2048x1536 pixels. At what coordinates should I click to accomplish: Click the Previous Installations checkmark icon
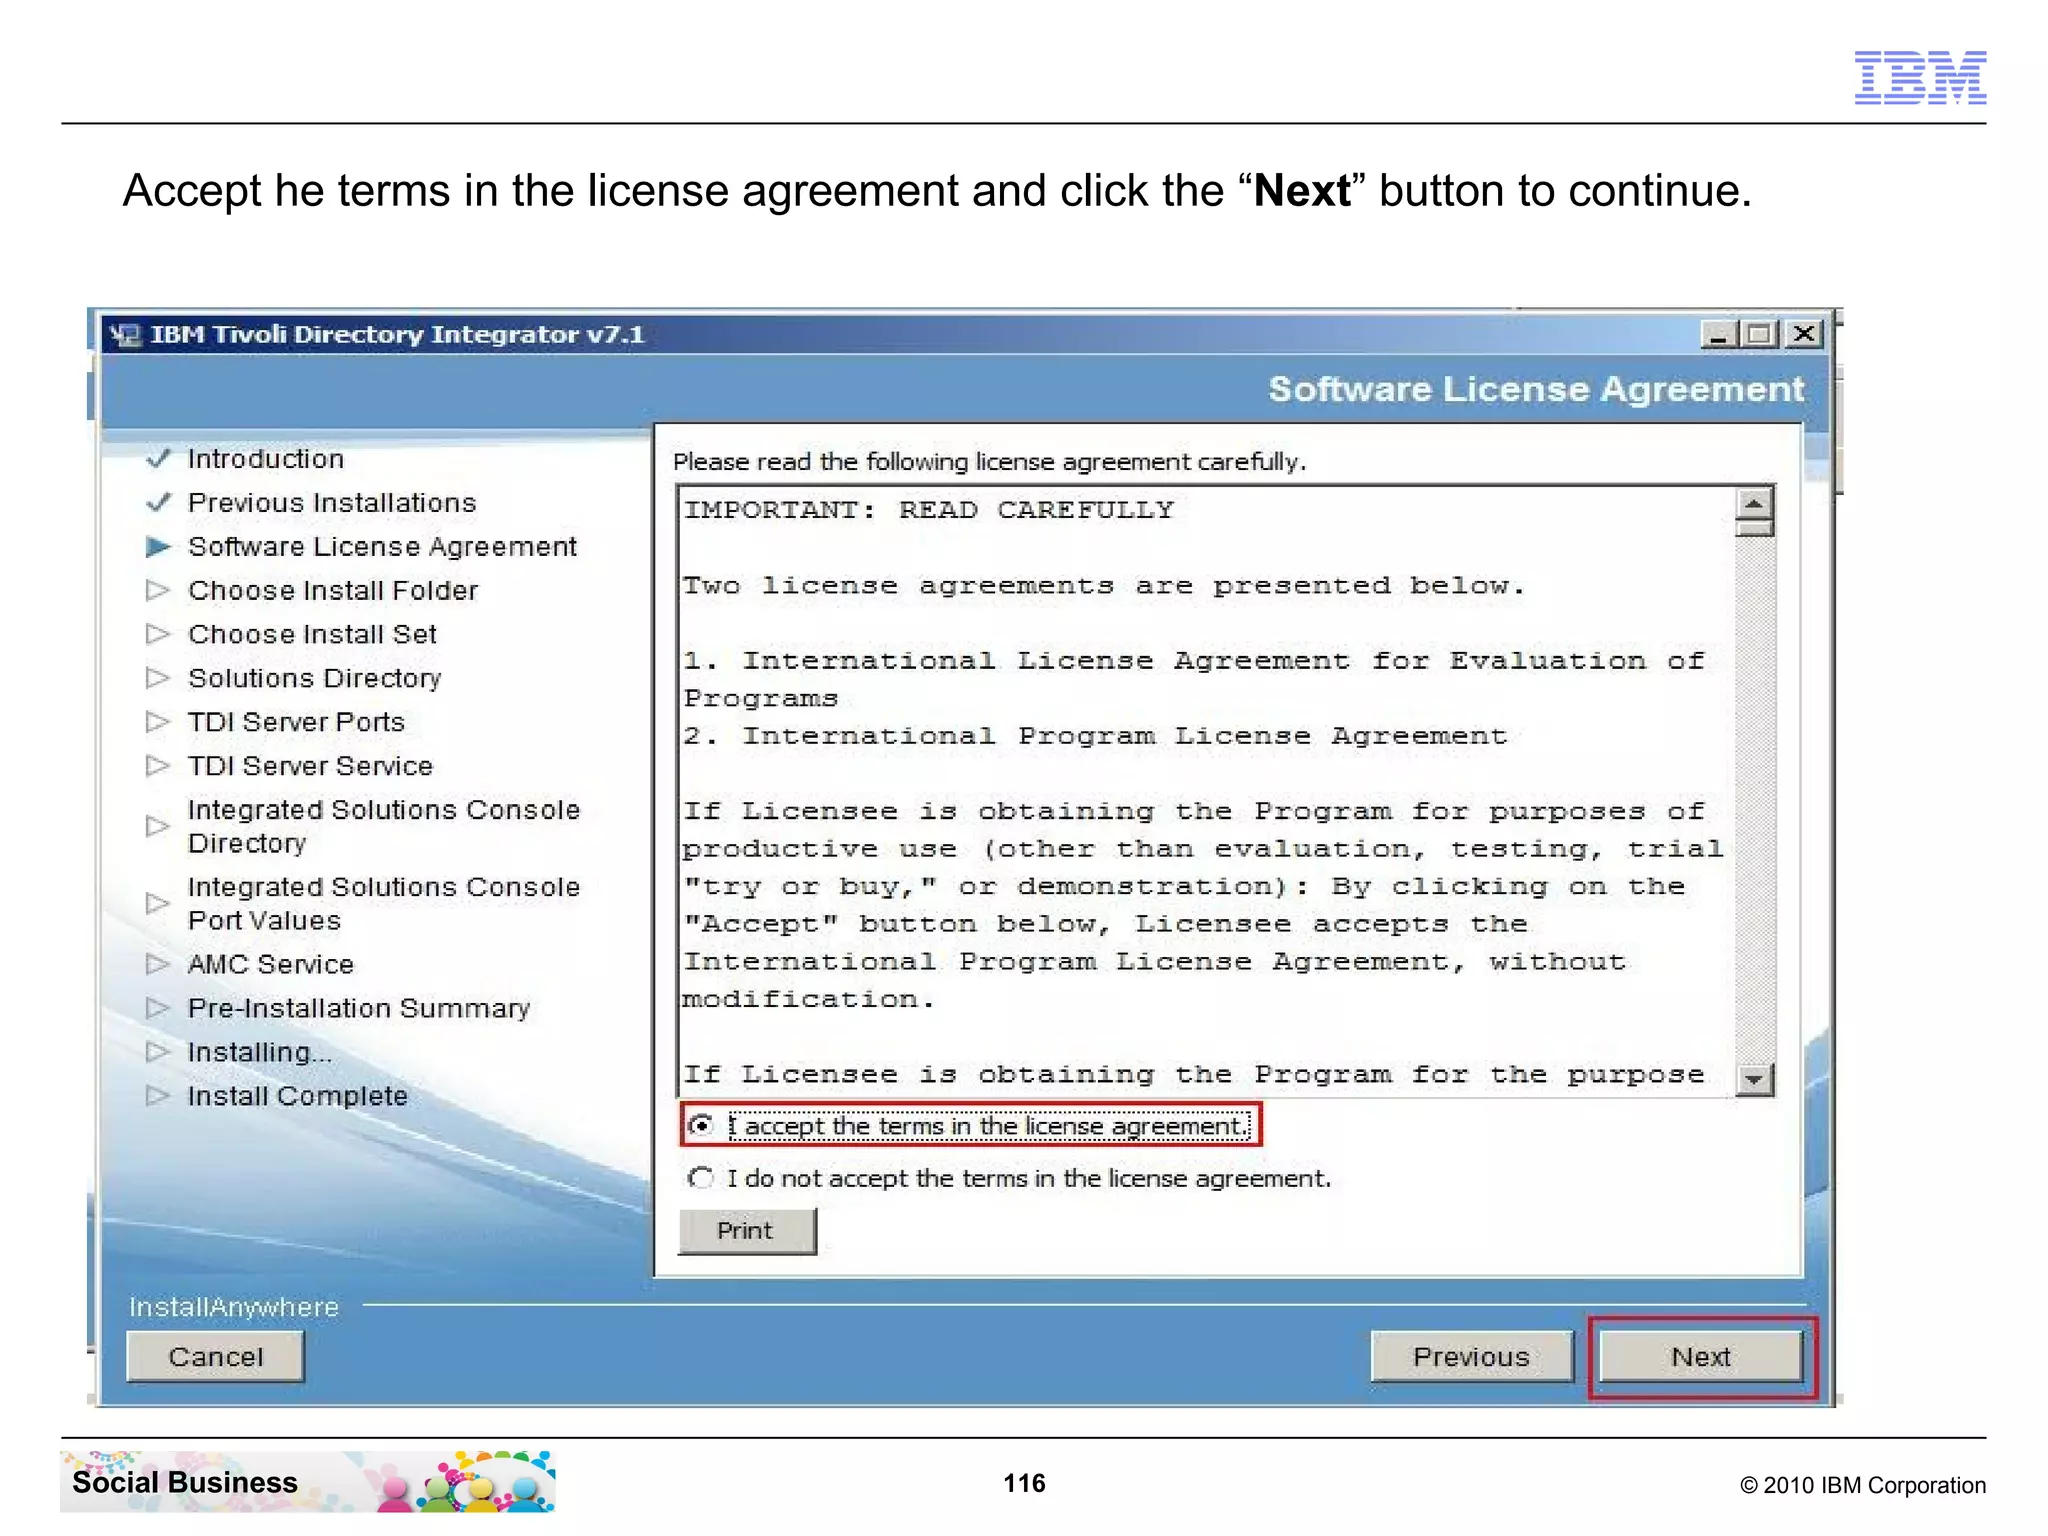[158, 502]
